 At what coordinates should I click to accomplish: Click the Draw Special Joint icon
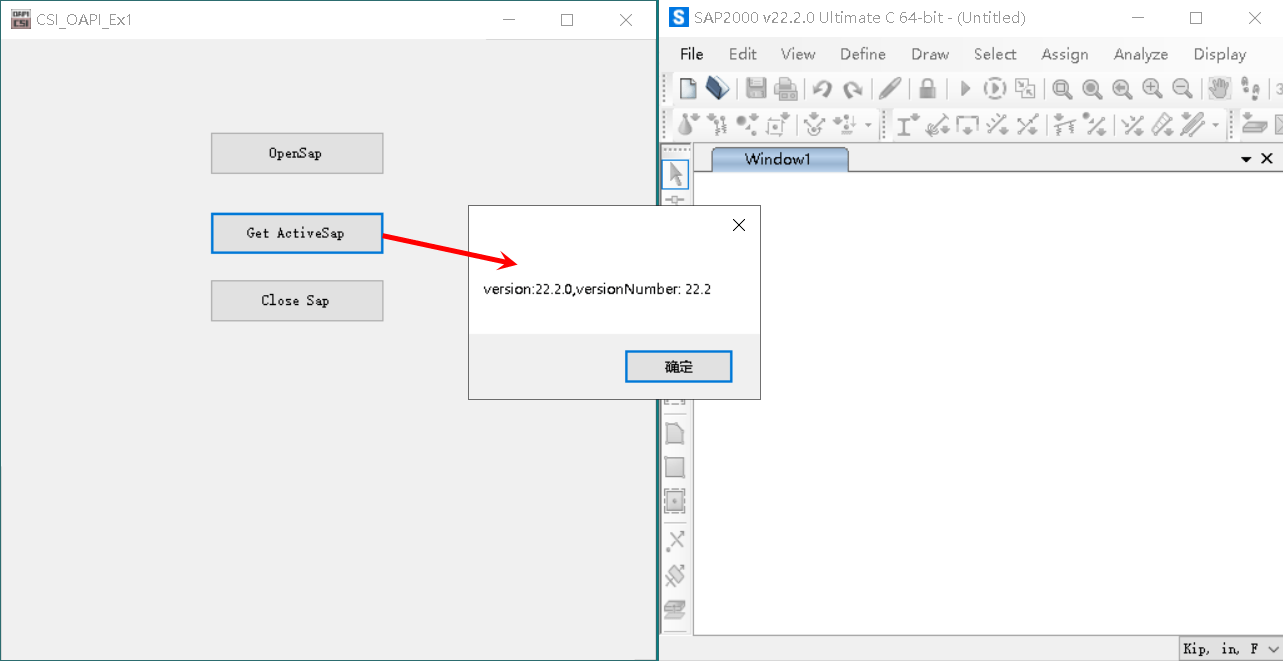pos(675,541)
